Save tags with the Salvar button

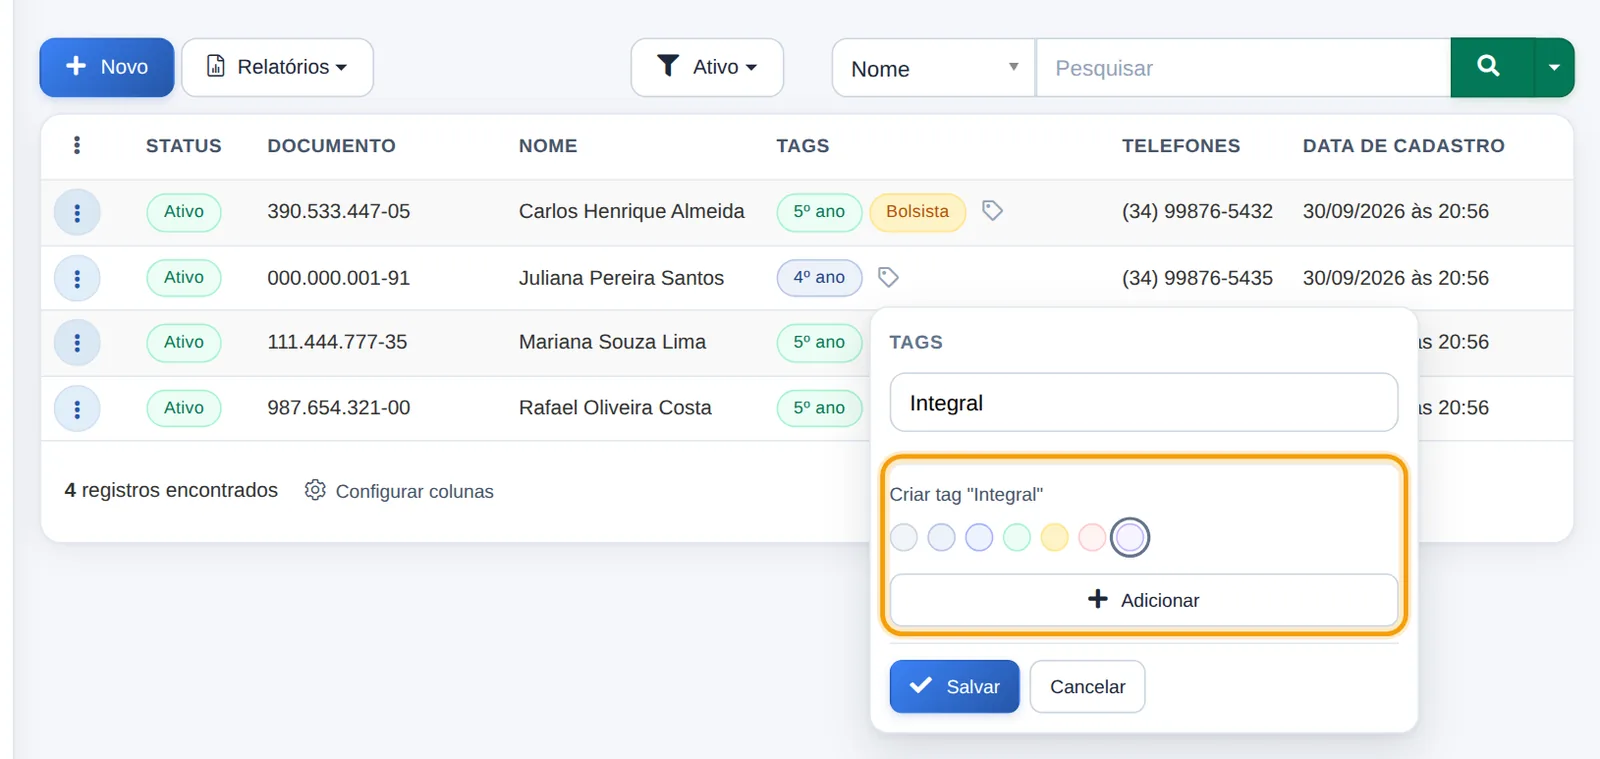pyautogui.click(x=954, y=687)
